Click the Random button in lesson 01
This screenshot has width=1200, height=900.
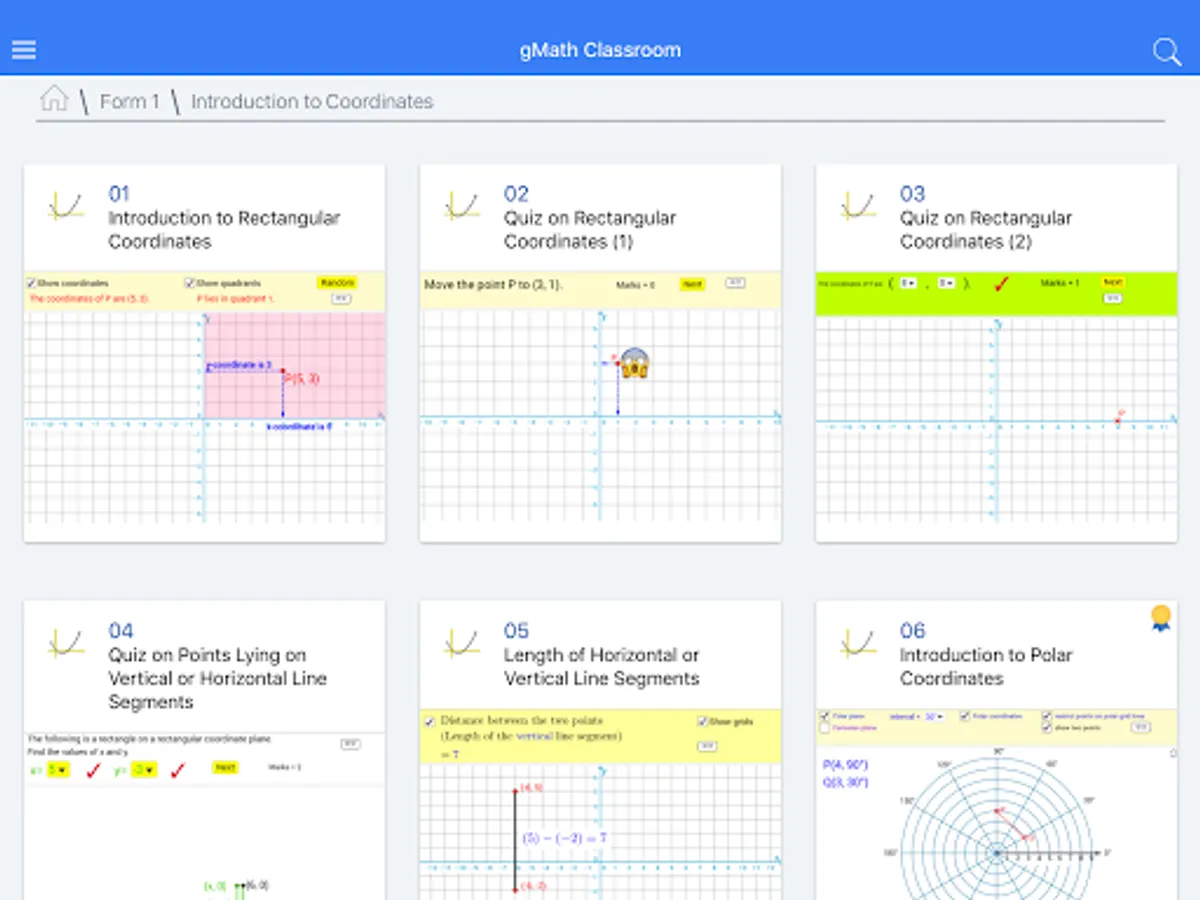tap(336, 283)
